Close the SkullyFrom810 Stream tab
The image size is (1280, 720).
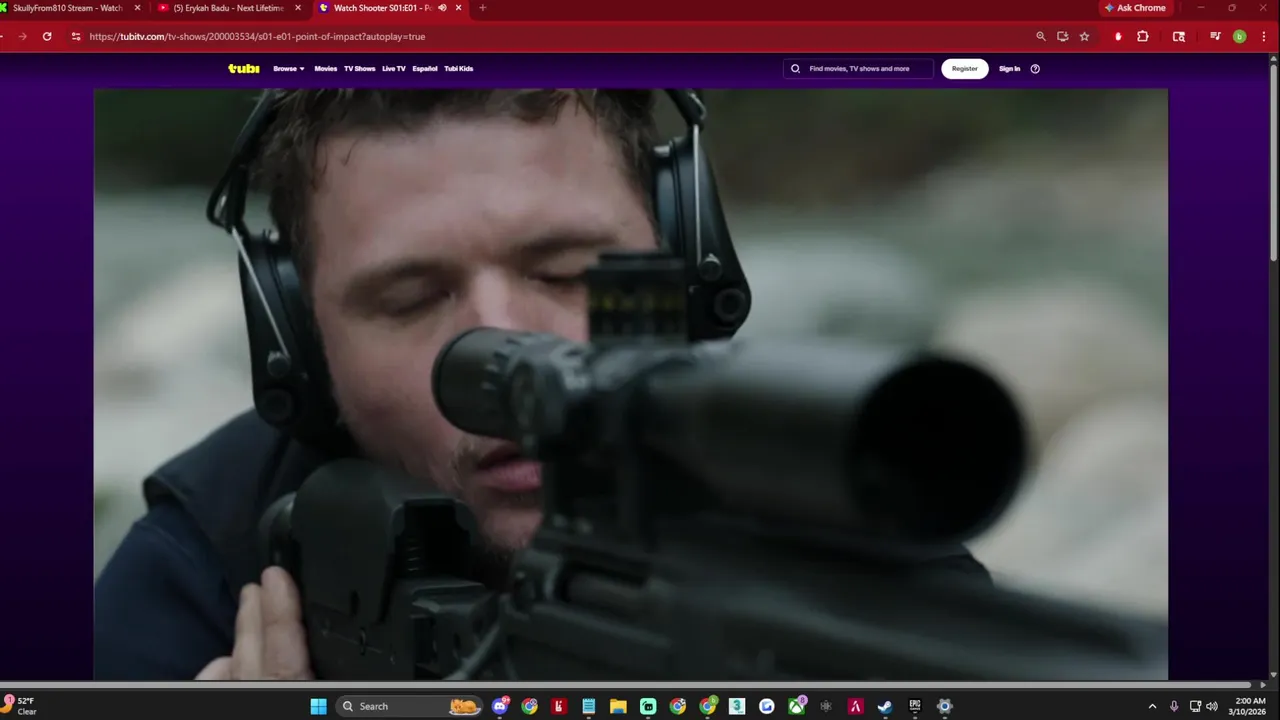[137, 8]
